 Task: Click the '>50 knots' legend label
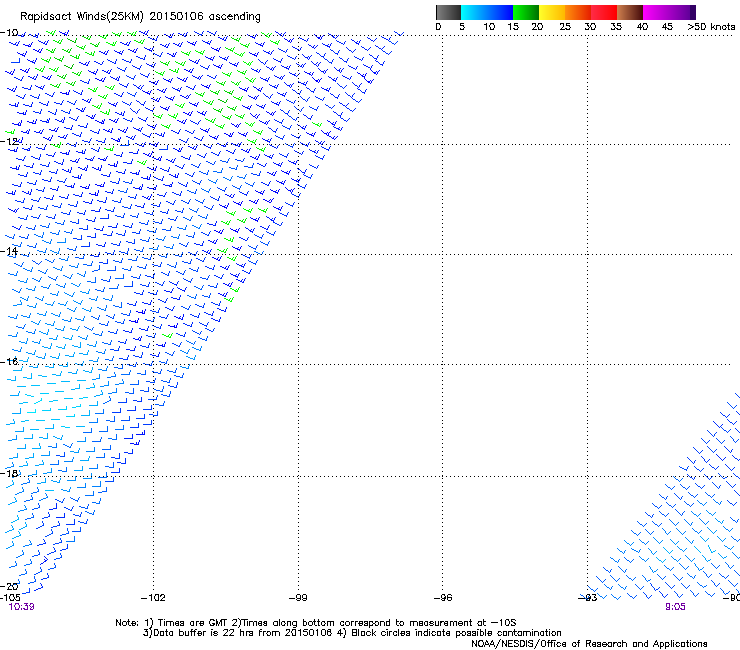click(x=711, y=27)
